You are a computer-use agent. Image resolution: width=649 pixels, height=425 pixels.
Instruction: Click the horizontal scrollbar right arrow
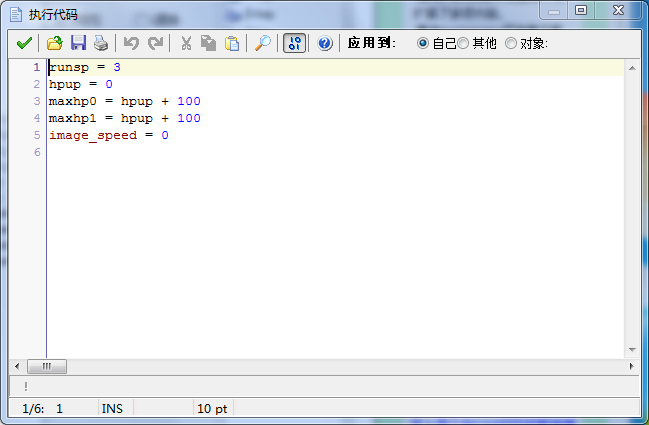(x=632, y=366)
